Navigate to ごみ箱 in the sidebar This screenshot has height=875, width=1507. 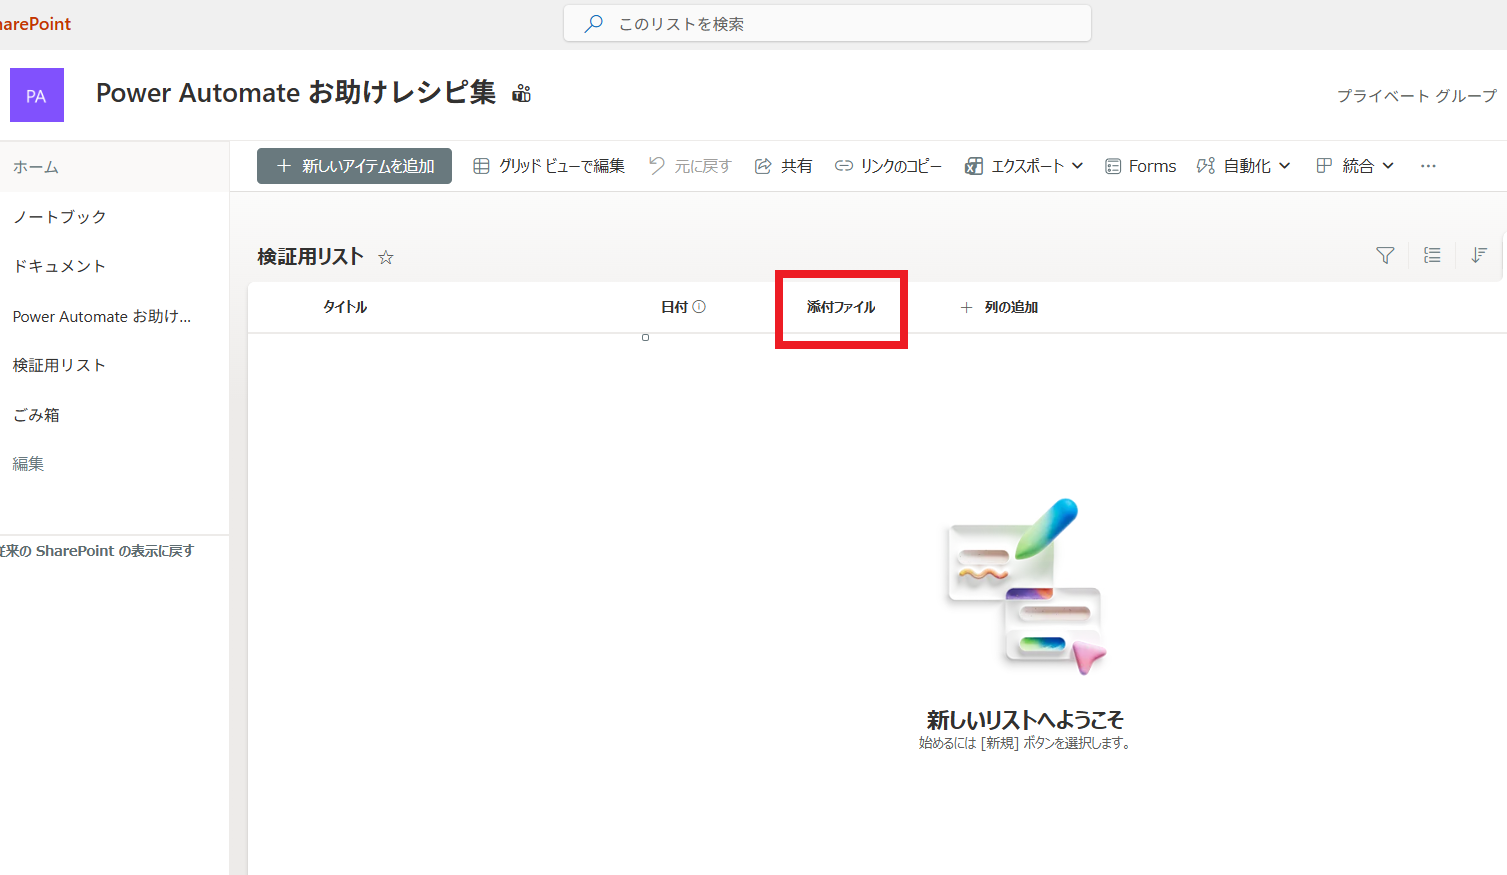point(35,414)
